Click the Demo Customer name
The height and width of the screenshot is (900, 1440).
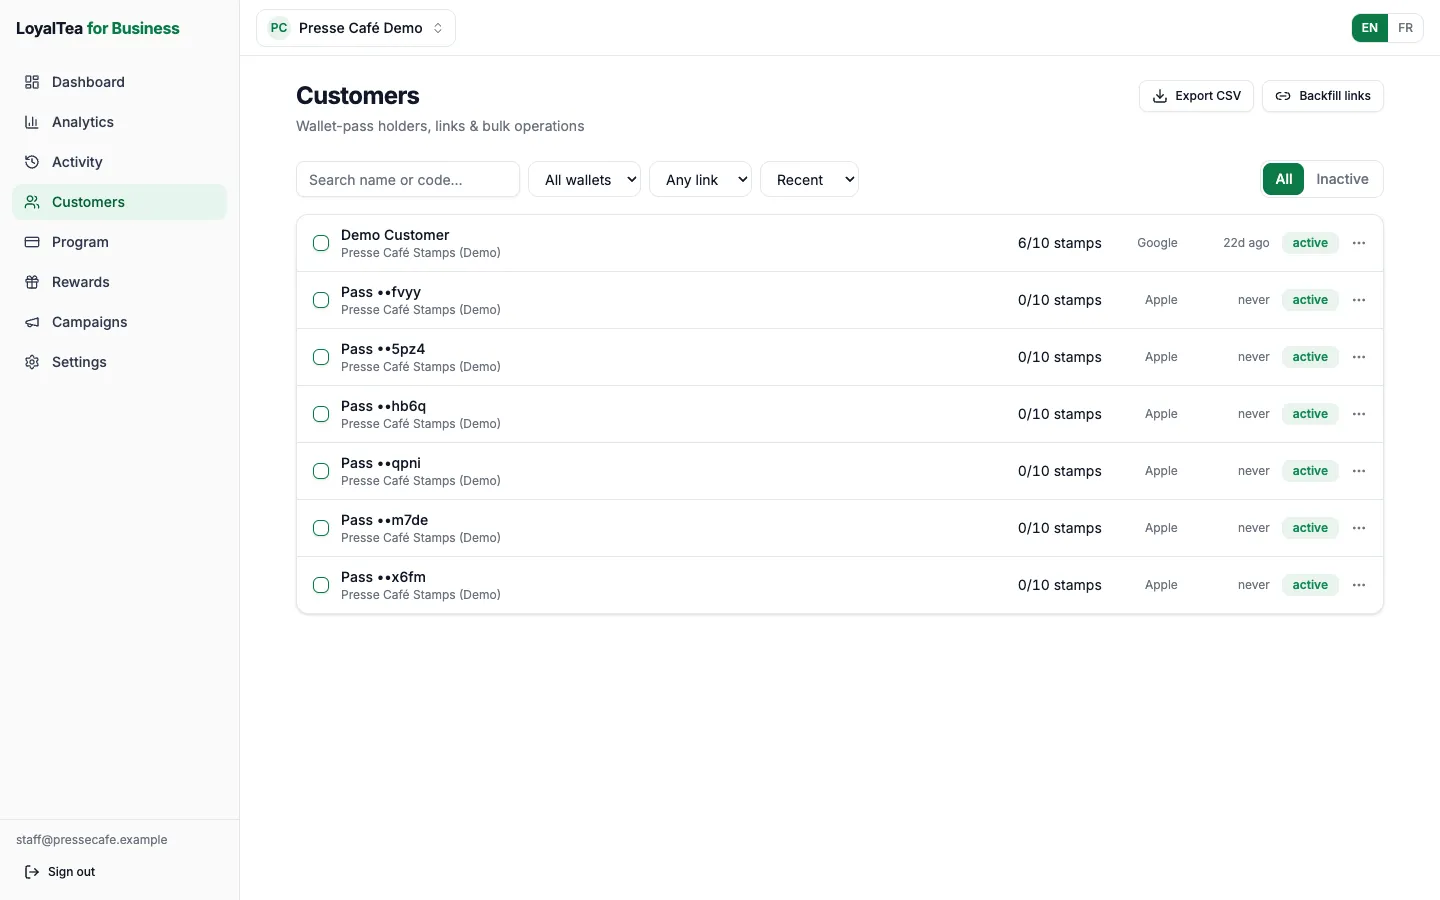point(395,235)
